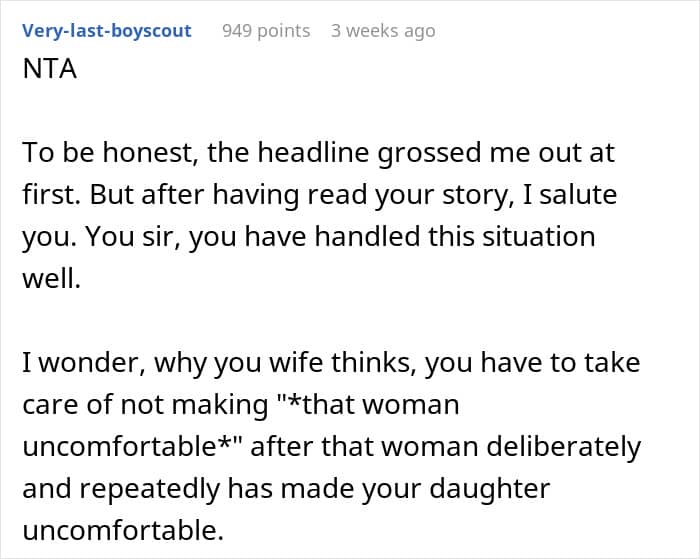Image resolution: width=700 pixels, height=559 pixels.
Task: Click the word 'deliberately'
Action: [x=563, y=447]
